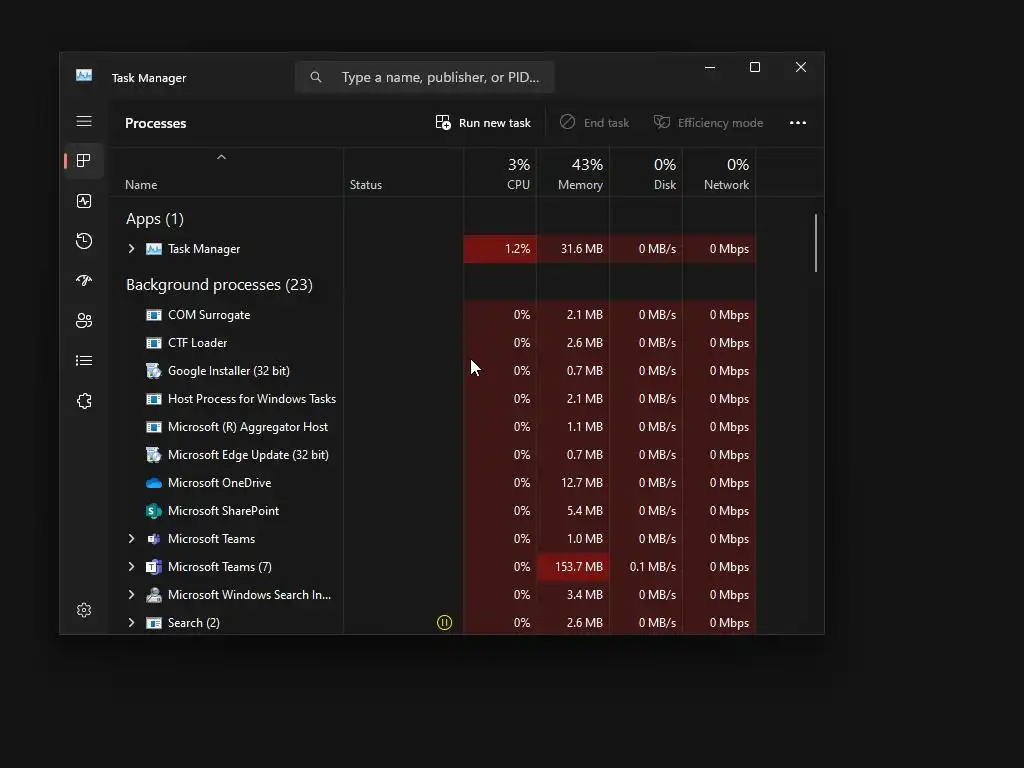This screenshot has height=768, width=1024.
Task: Expand the Microsoft Teams (7) group
Action: (x=131, y=567)
